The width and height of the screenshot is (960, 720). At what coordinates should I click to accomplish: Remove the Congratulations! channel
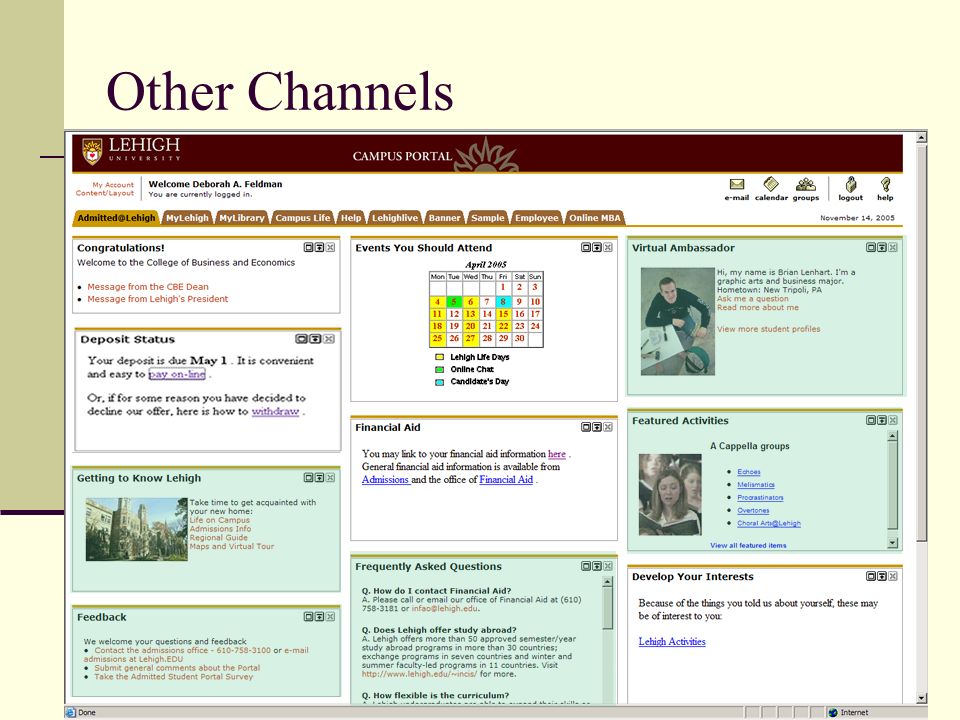point(331,247)
